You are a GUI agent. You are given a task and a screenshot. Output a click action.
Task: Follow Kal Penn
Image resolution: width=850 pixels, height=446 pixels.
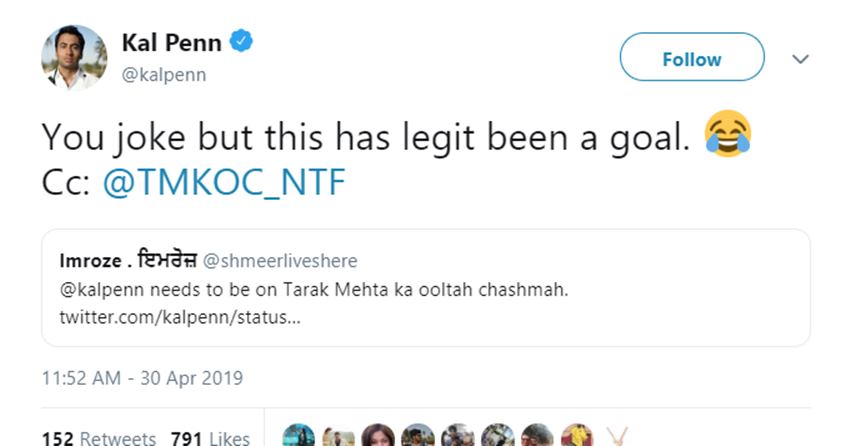click(691, 59)
